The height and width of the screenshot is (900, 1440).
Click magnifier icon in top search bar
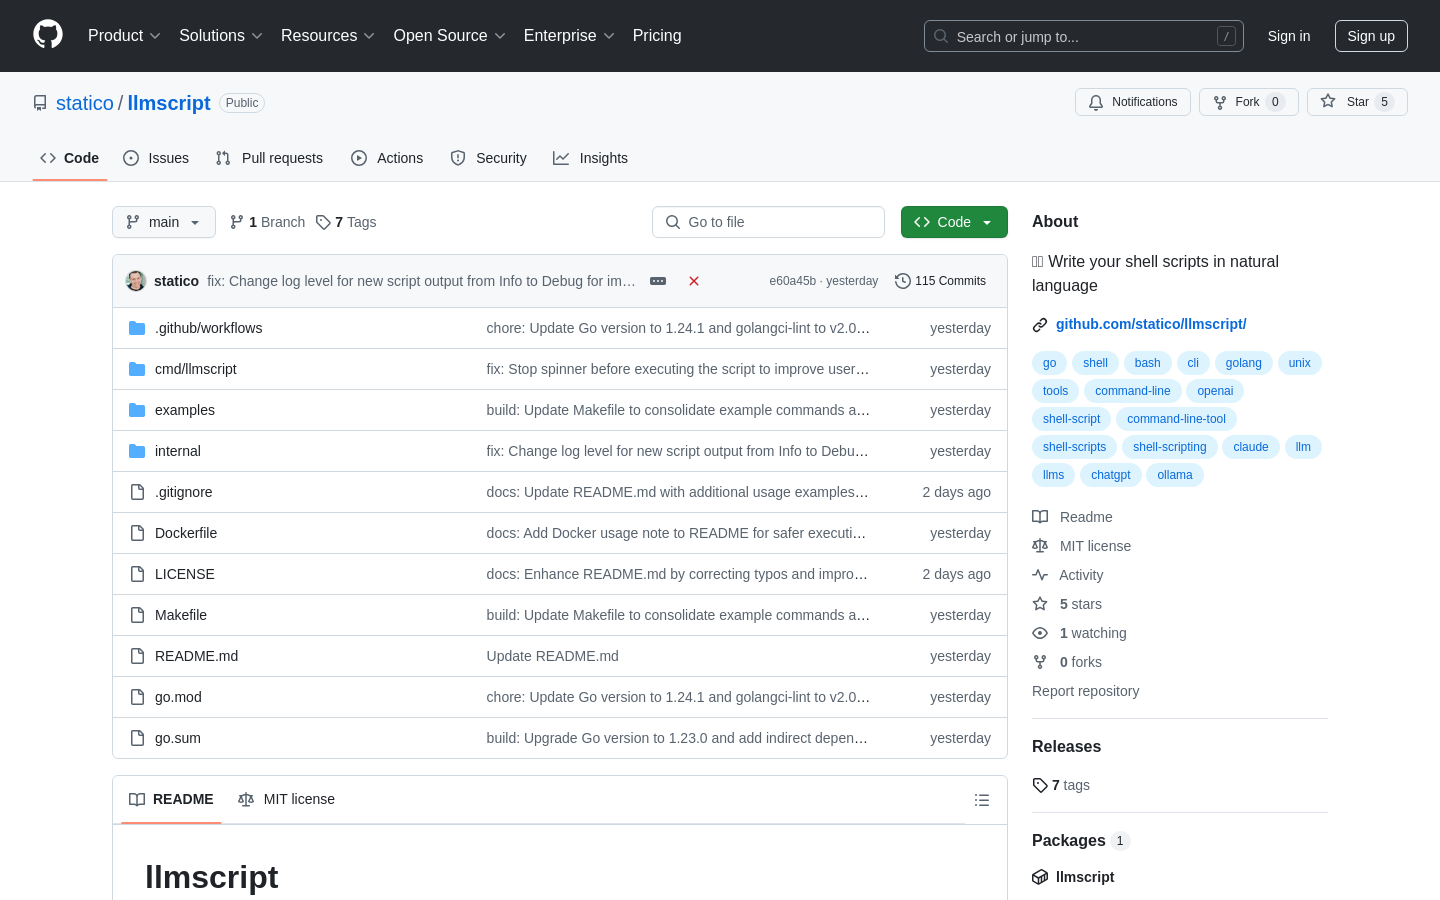[941, 36]
